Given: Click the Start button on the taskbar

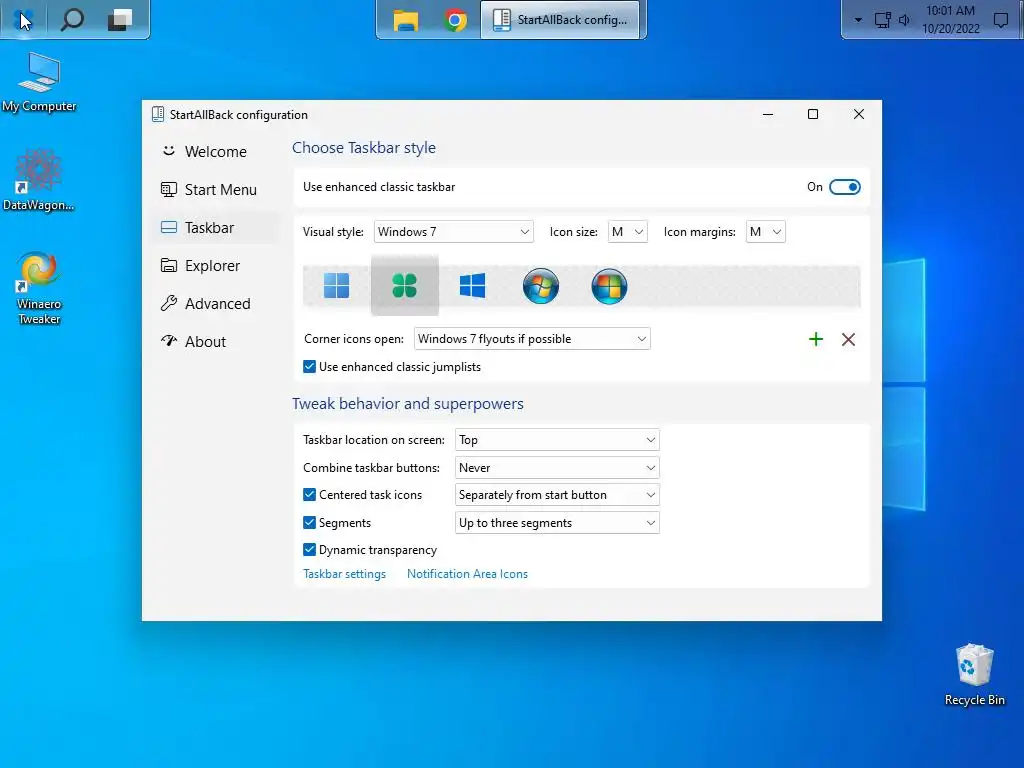Looking at the screenshot, I should tap(23, 20).
